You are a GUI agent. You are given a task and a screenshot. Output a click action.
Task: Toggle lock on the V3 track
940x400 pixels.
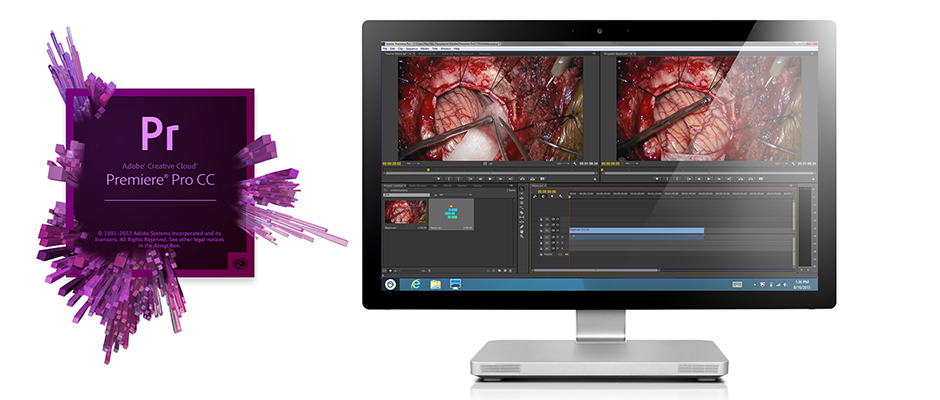coord(541,219)
